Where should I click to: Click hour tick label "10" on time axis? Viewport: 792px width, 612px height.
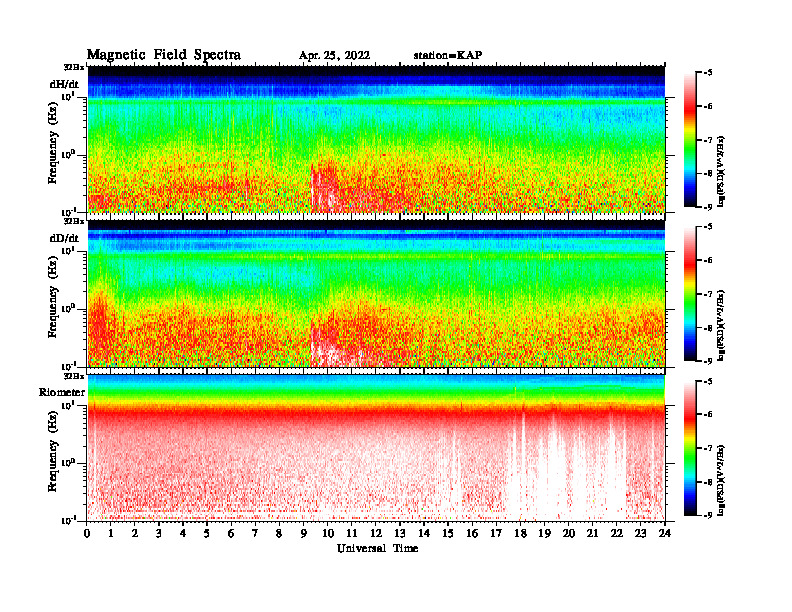[328, 533]
